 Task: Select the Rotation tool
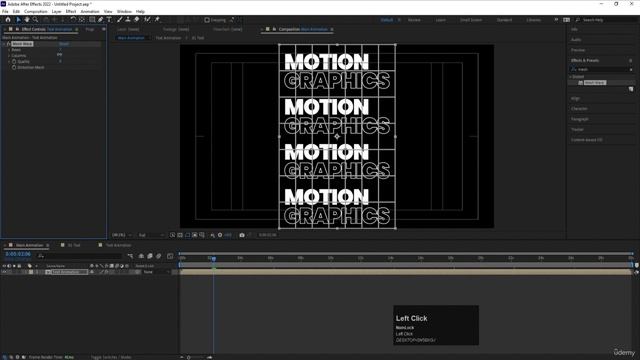[x=73, y=20]
